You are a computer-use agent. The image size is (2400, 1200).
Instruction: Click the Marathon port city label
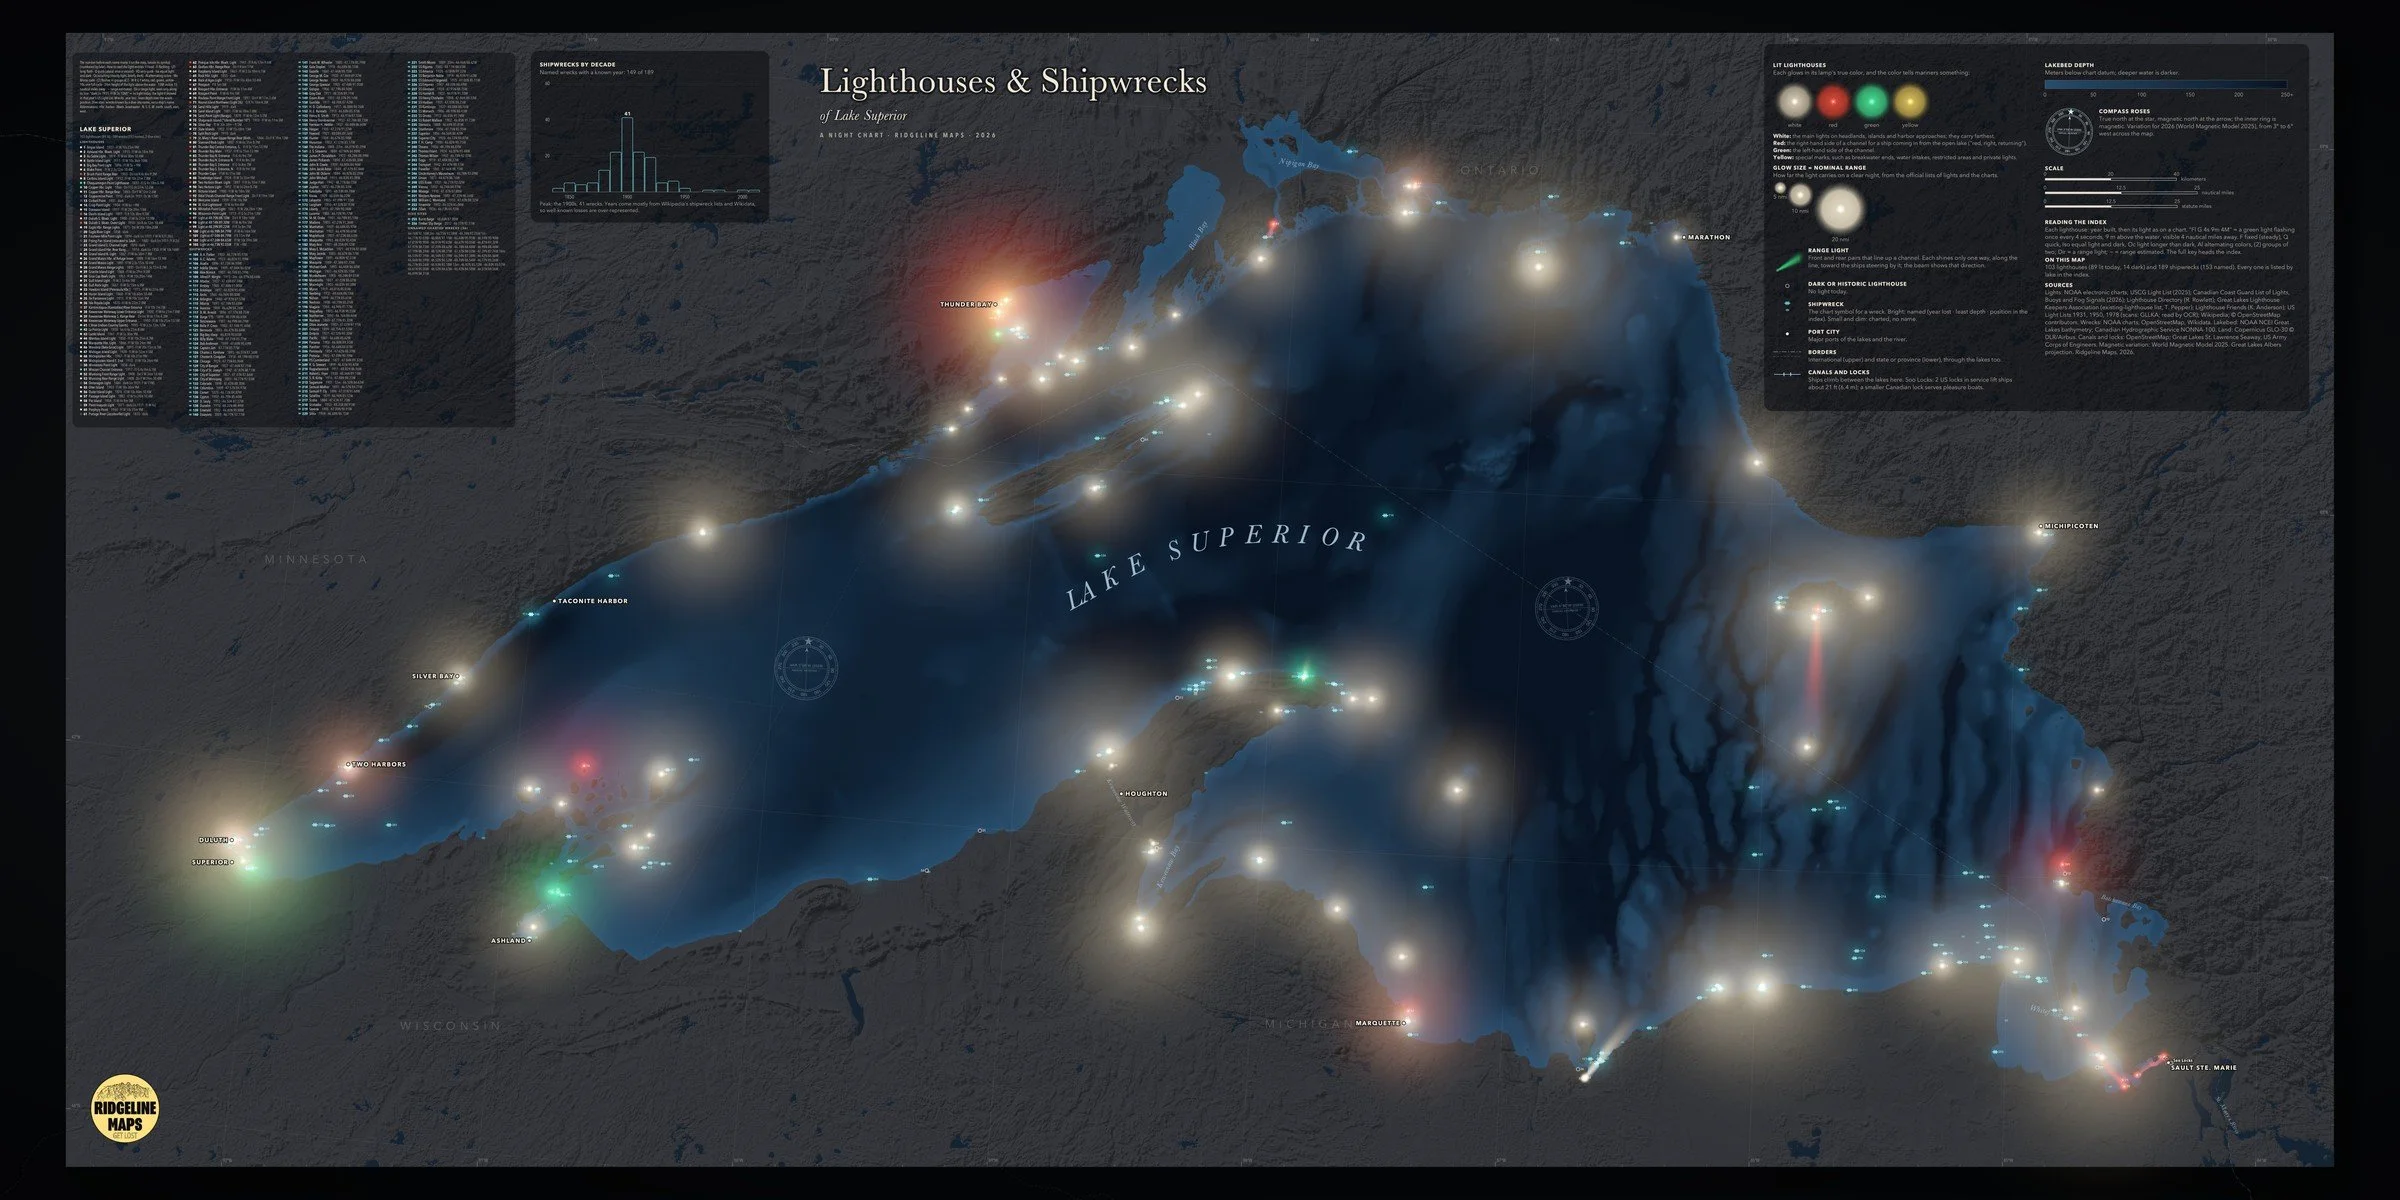tap(1709, 237)
